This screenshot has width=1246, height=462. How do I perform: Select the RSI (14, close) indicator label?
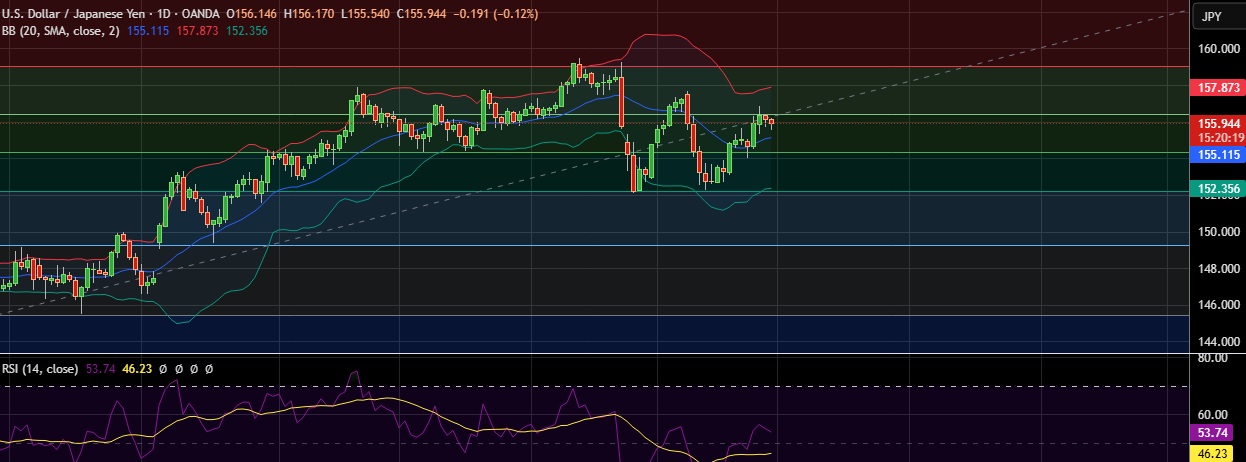(x=39, y=369)
